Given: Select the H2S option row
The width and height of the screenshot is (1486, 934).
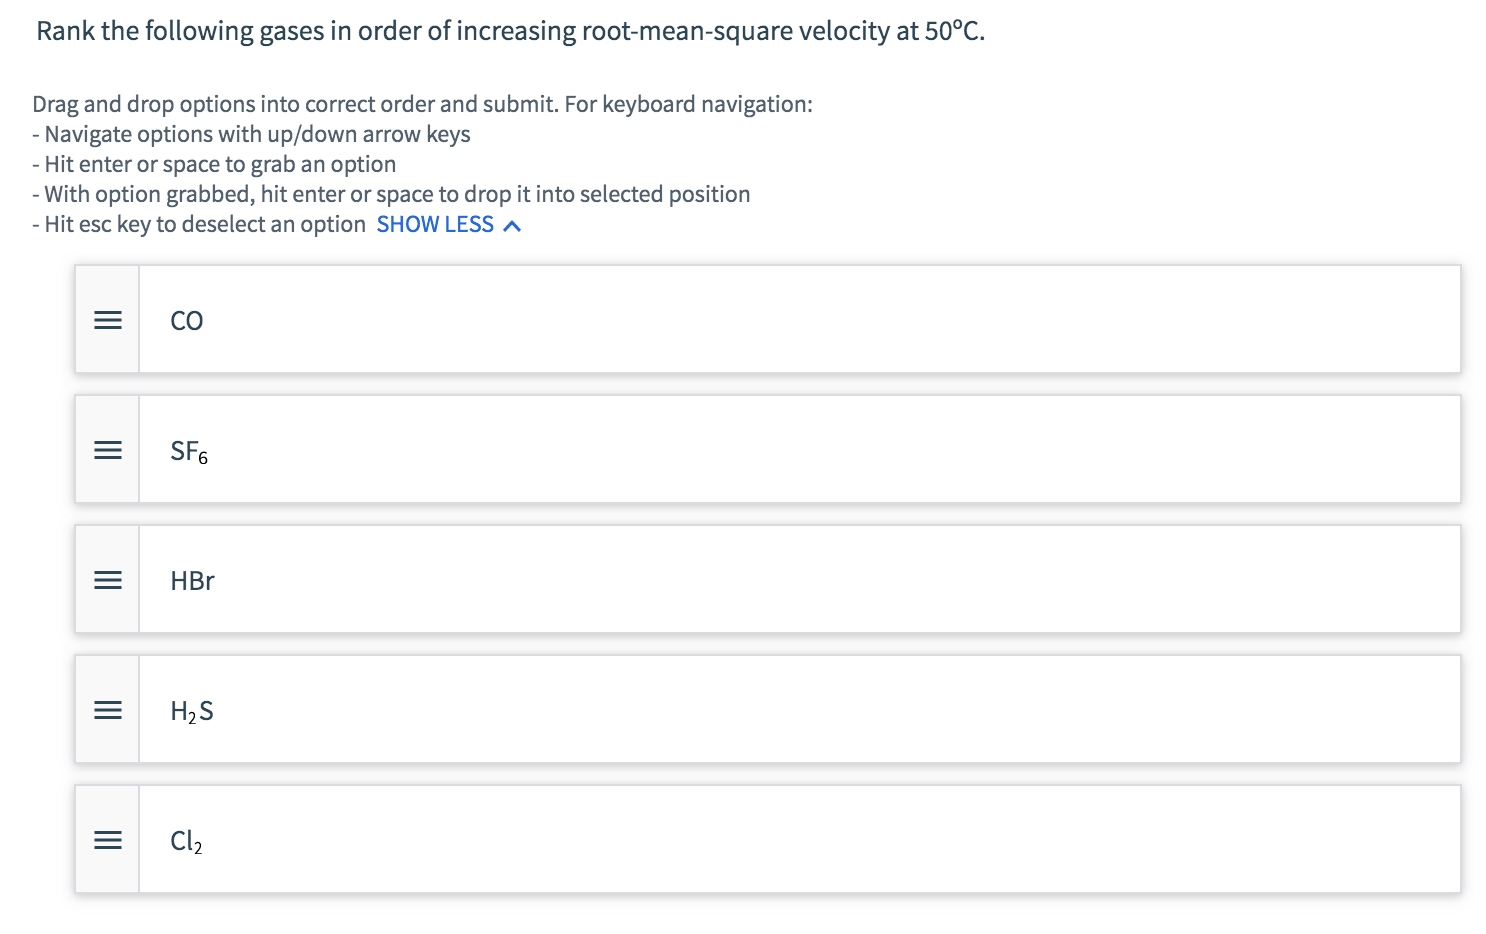Looking at the screenshot, I should point(798,710).
